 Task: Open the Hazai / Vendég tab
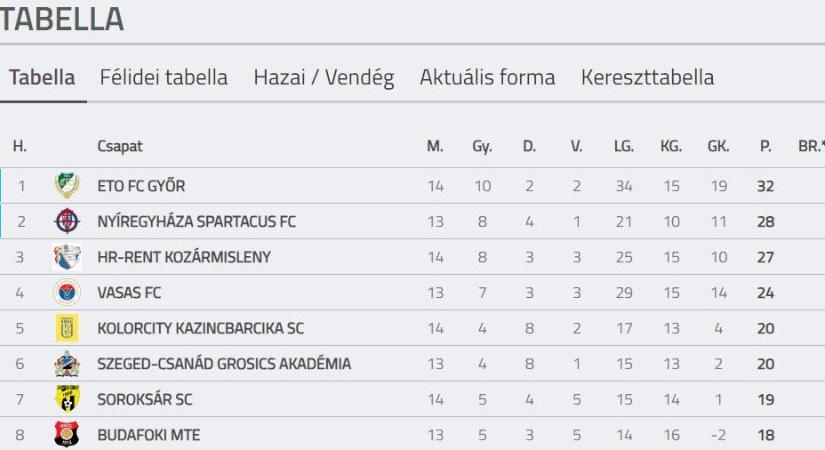click(324, 78)
